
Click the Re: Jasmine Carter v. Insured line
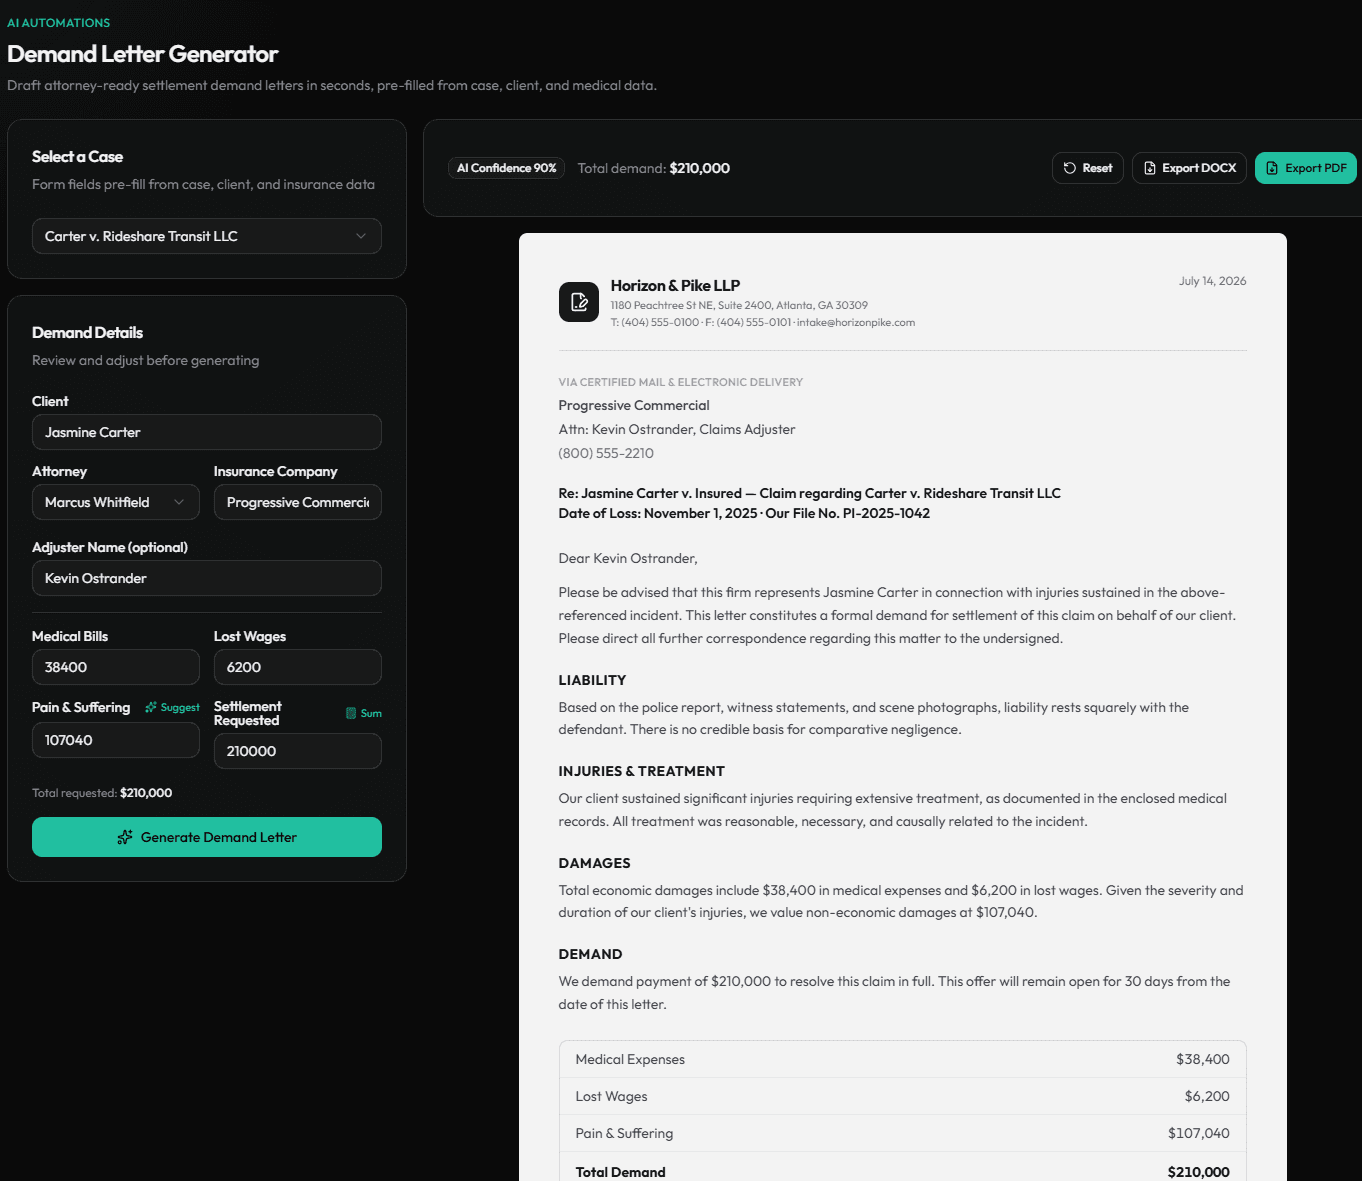[x=809, y=493]
